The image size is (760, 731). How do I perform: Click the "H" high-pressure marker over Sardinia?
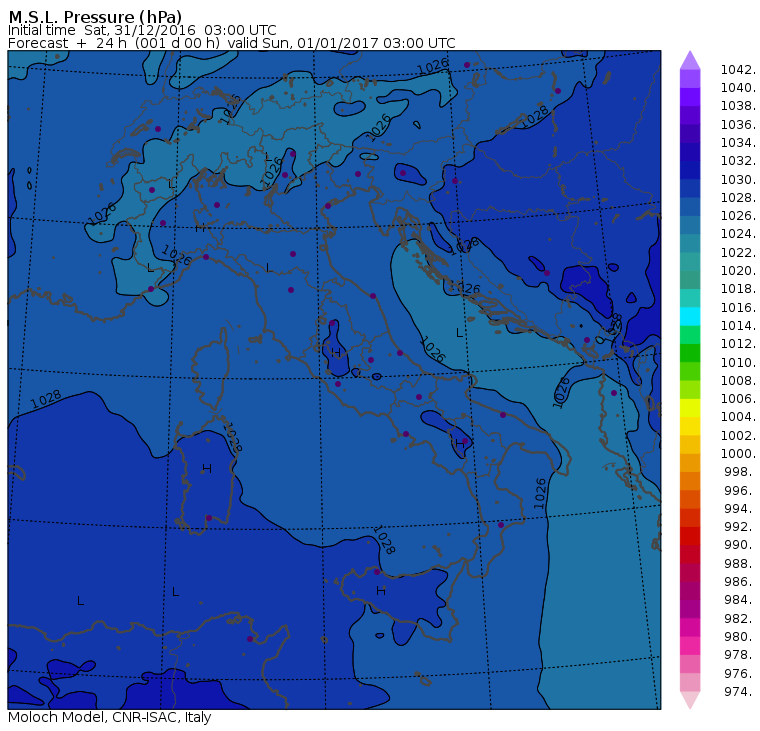[207, 469]
